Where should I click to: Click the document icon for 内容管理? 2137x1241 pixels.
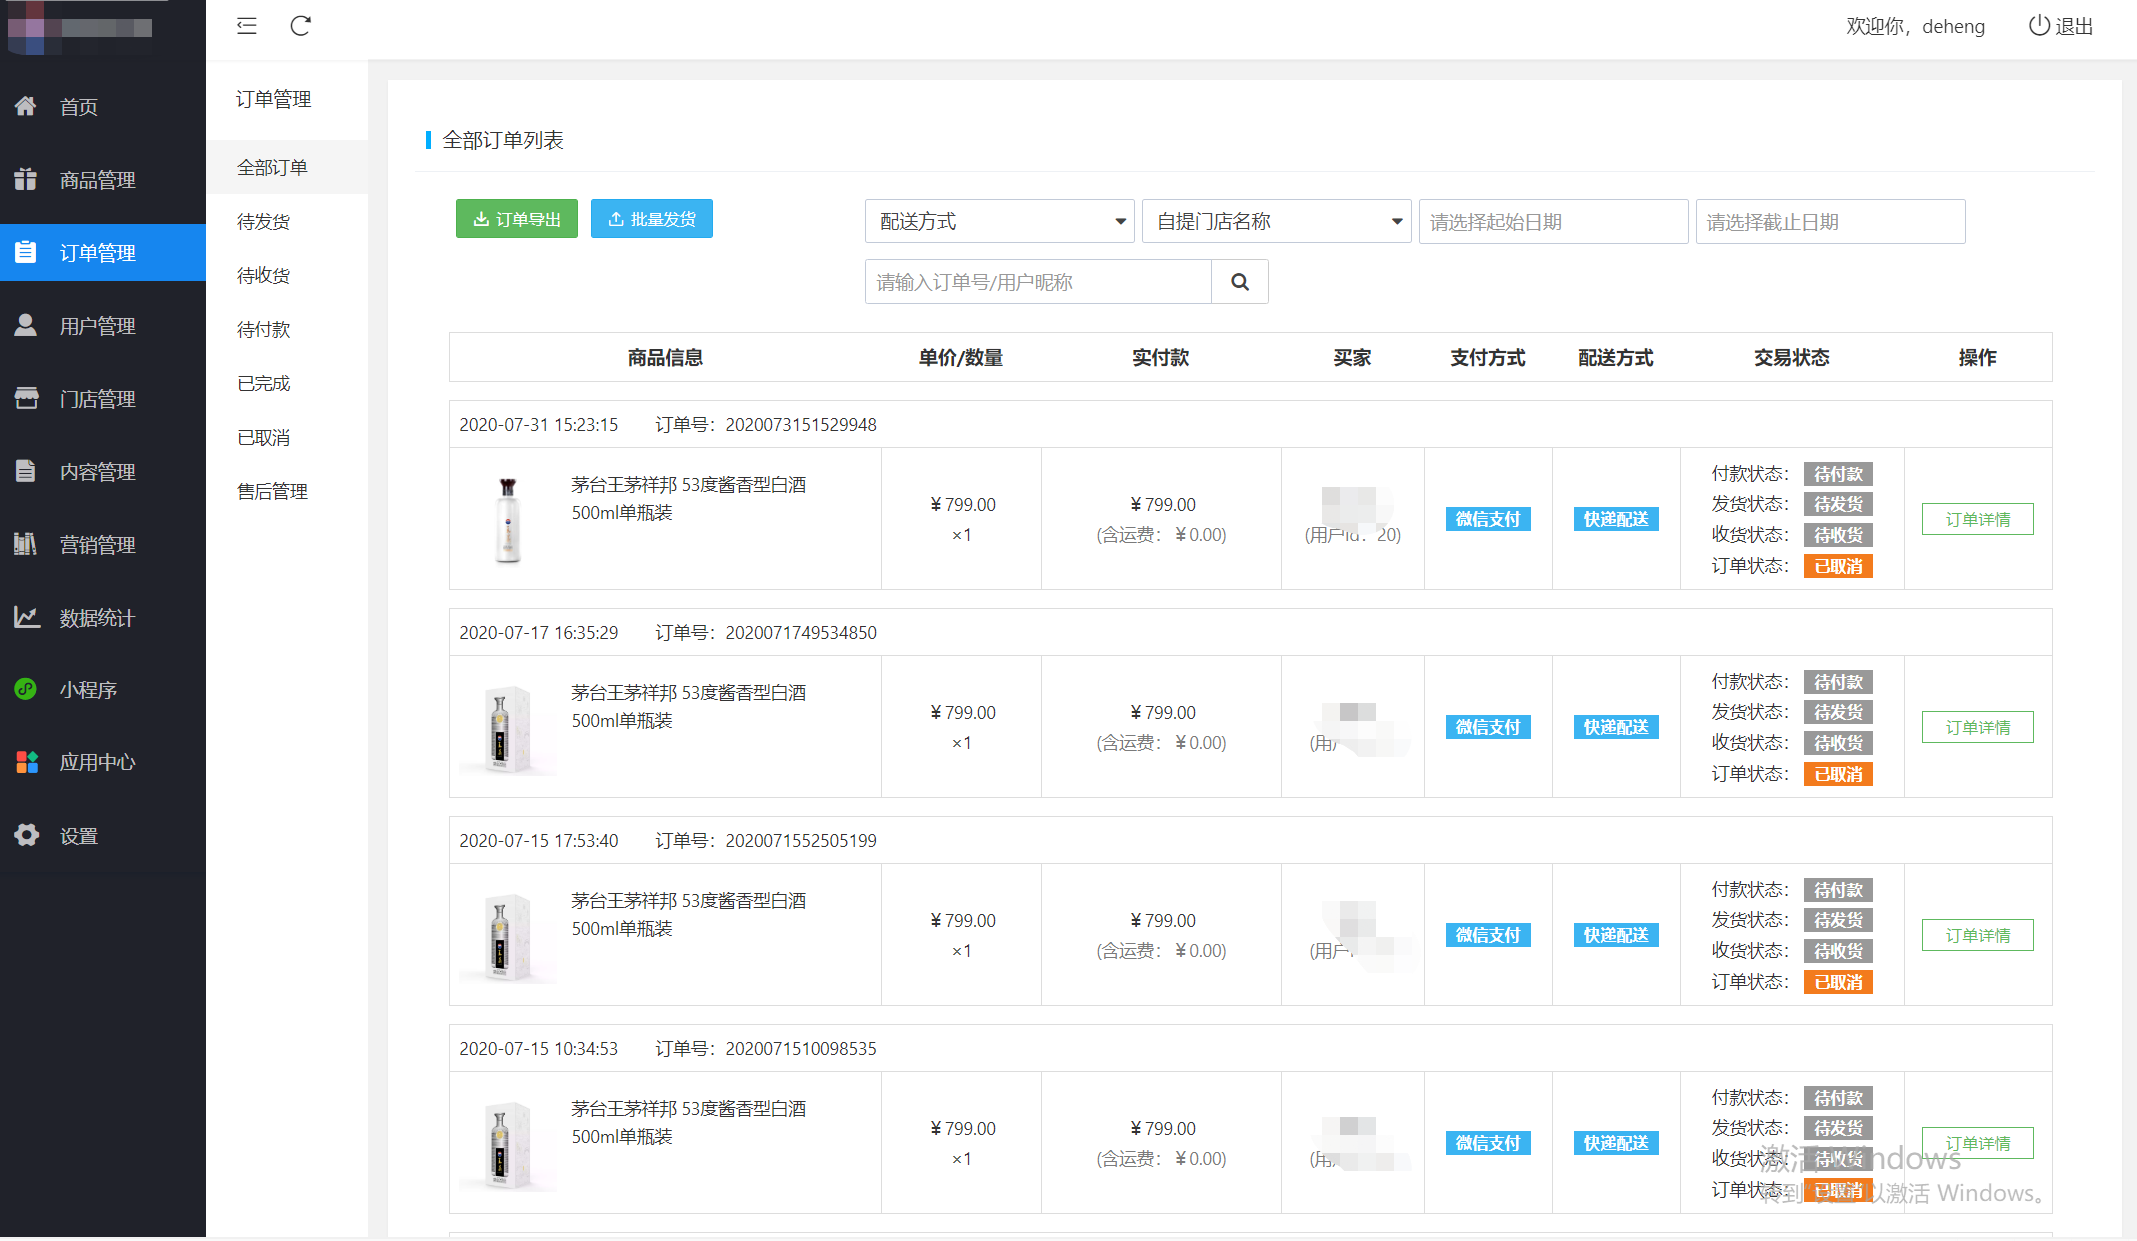(x=26, y=471)
